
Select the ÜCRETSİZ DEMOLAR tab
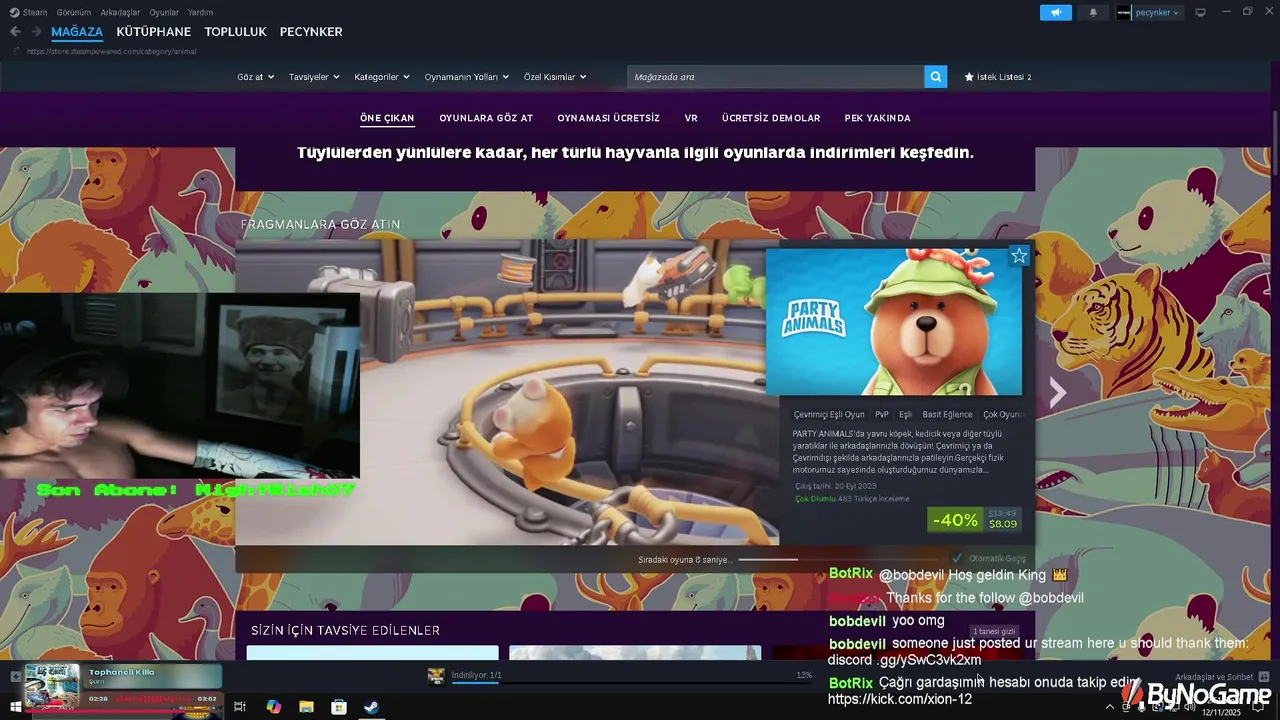point(771,118)
